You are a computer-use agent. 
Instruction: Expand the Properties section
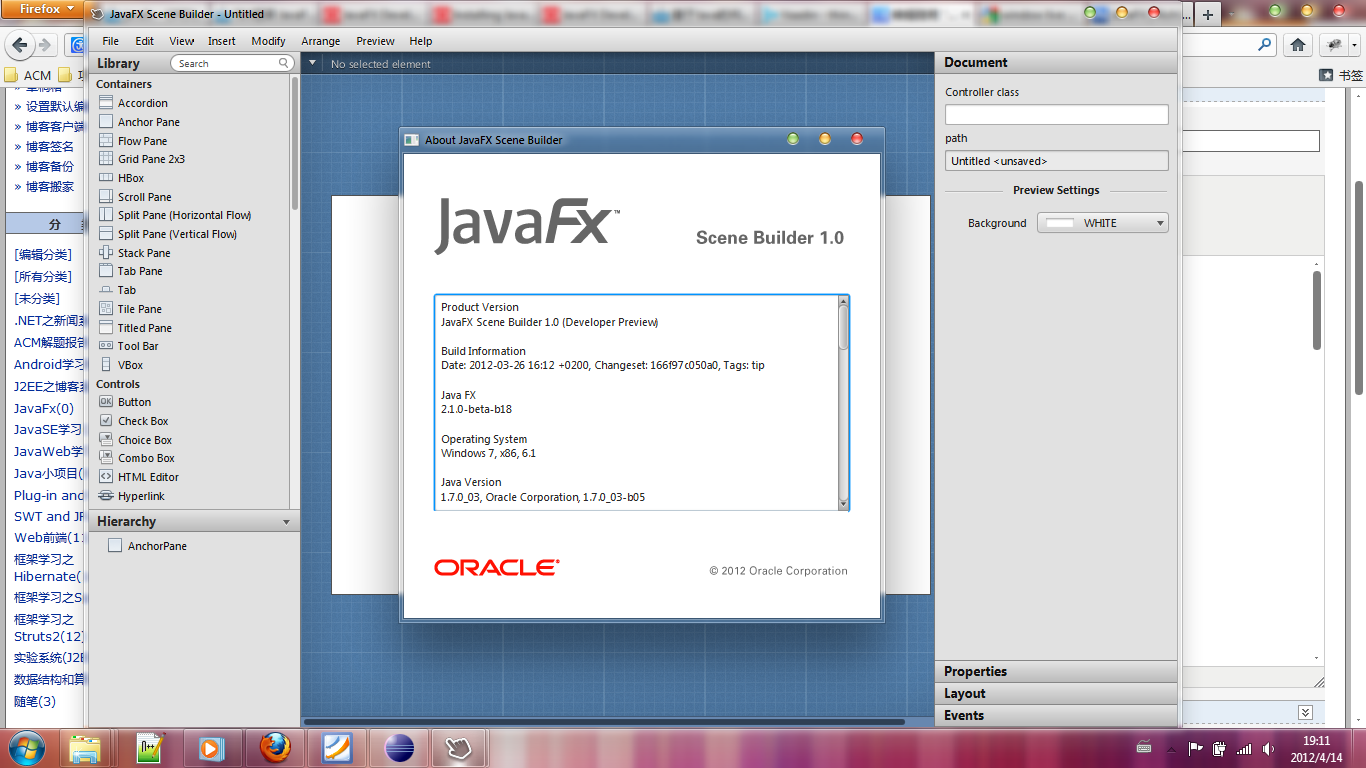(x=1056, y=671)
